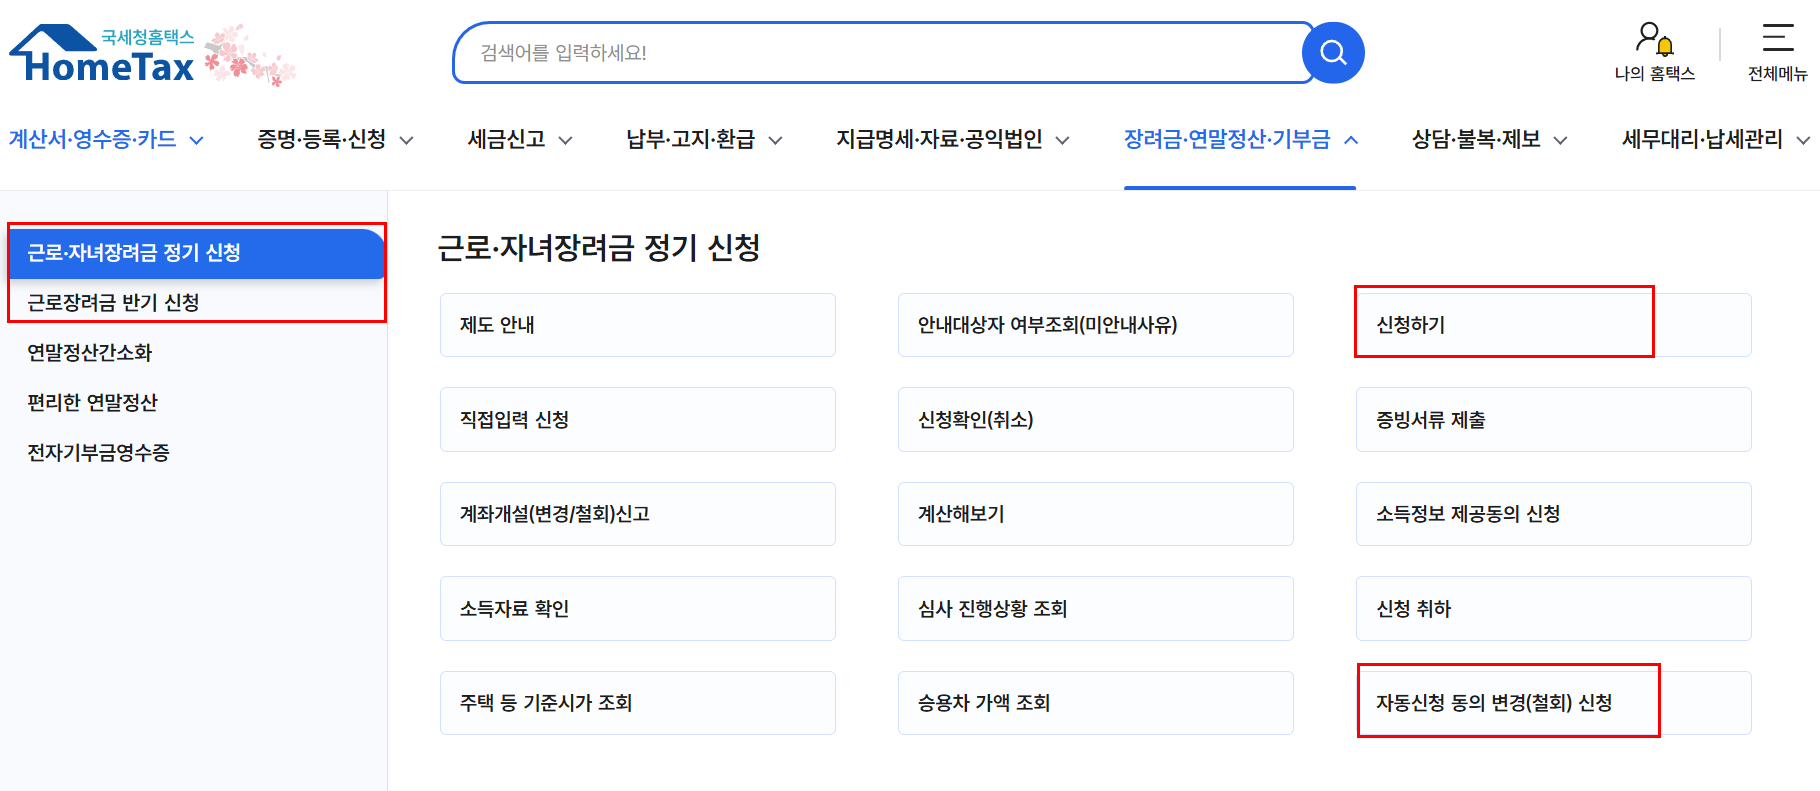This screenshot has width=1820, height=791.
Task: Expand chevron next to 세무대리·납세관리
Action: pos(1803,140)
